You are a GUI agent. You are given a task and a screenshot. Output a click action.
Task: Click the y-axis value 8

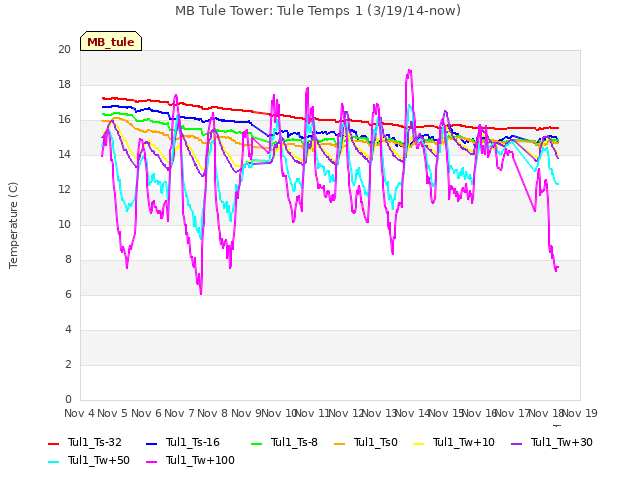coord(68,260)
